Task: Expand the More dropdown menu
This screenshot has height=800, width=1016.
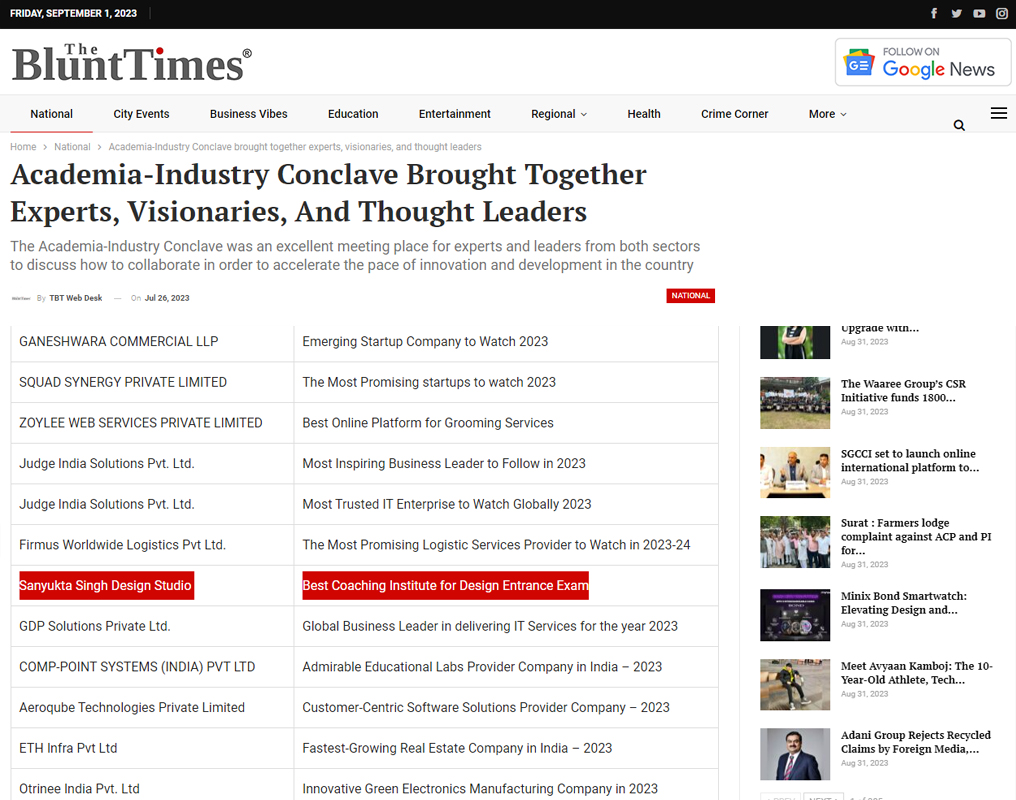Action: click(827, 114)
